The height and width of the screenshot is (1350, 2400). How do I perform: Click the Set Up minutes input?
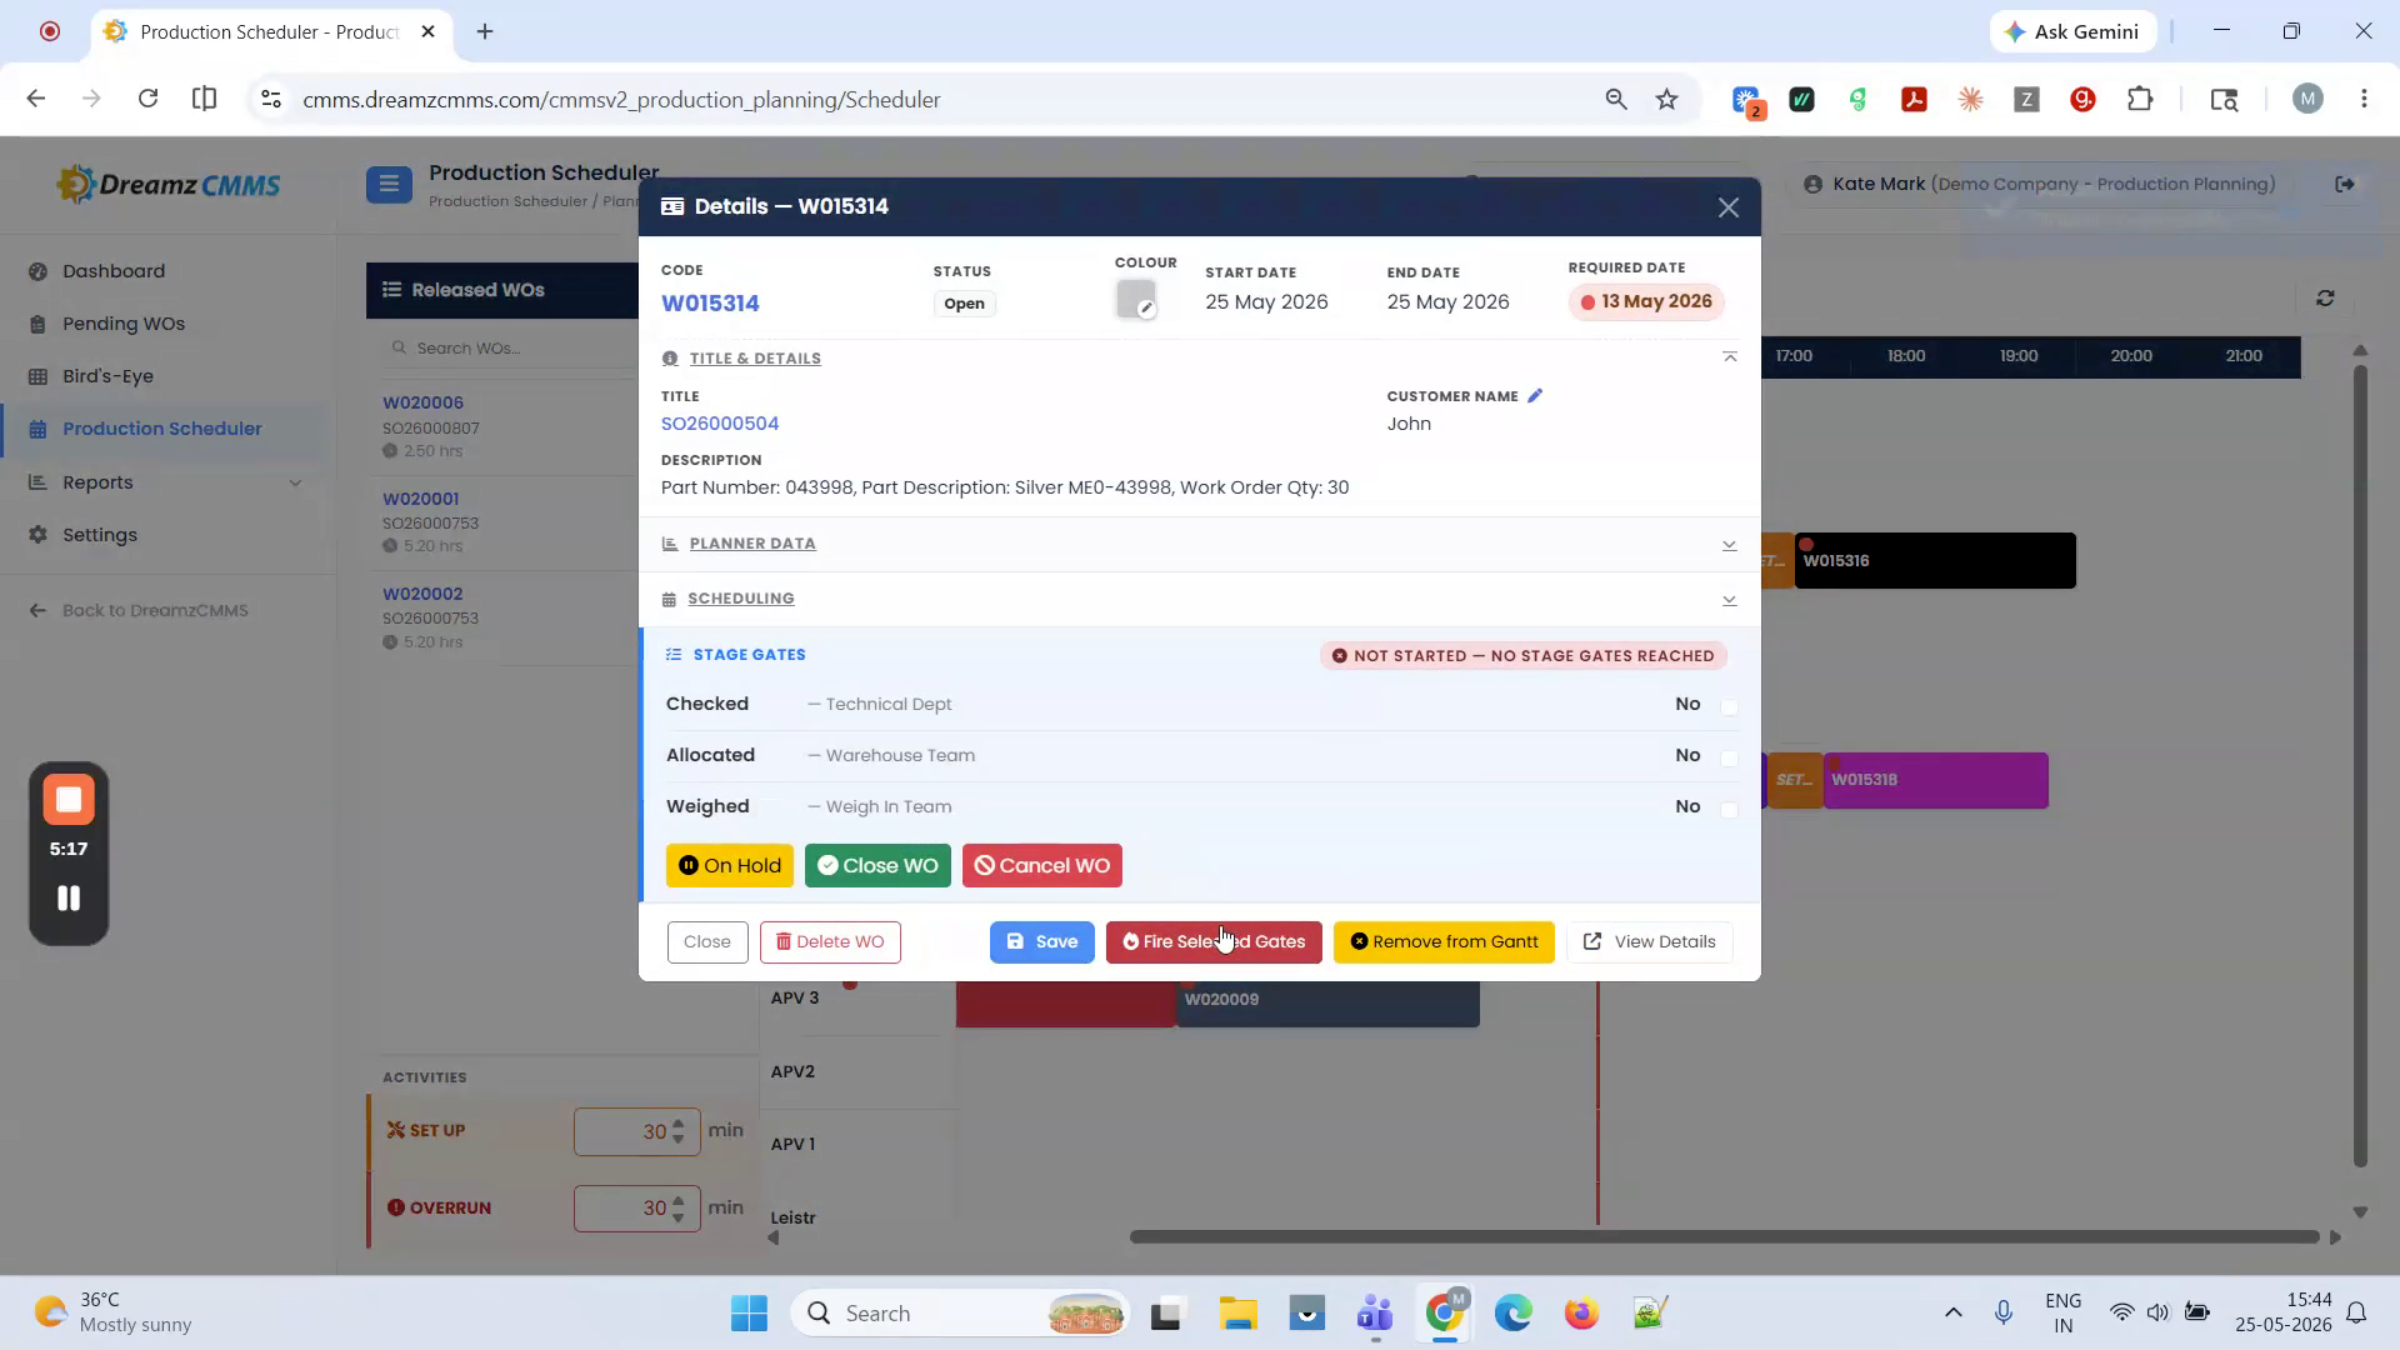636,1131
